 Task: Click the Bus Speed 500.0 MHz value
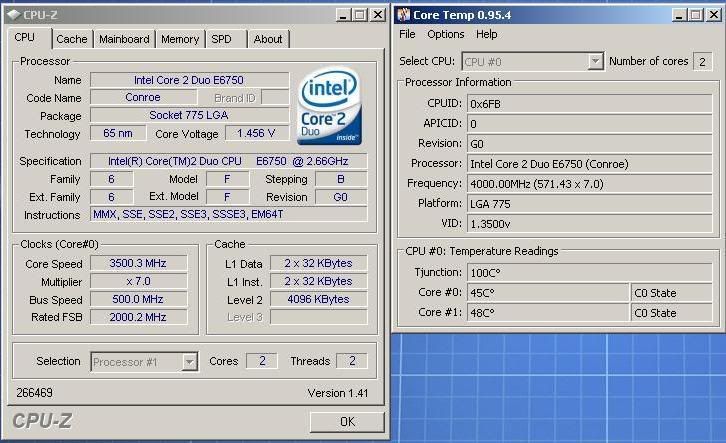pos(138,299)
